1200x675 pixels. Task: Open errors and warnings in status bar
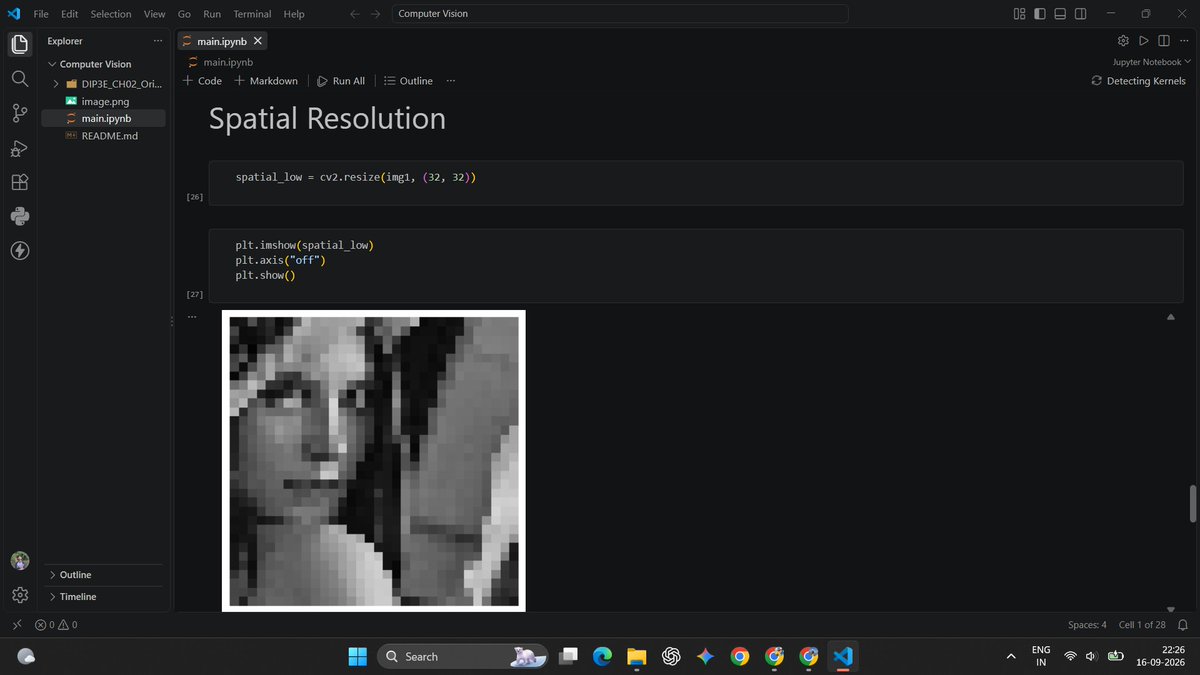point(56,624)
